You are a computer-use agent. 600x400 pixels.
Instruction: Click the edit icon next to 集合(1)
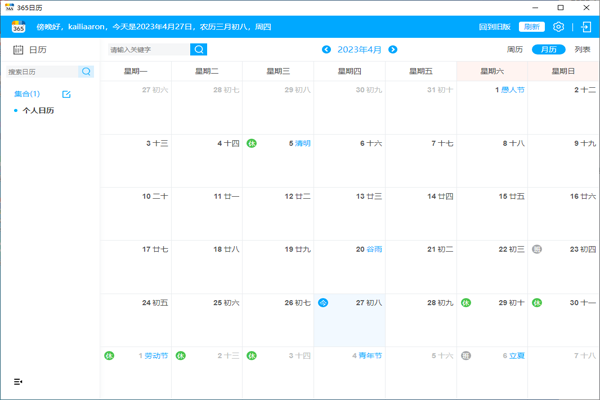tap(67, 94)
